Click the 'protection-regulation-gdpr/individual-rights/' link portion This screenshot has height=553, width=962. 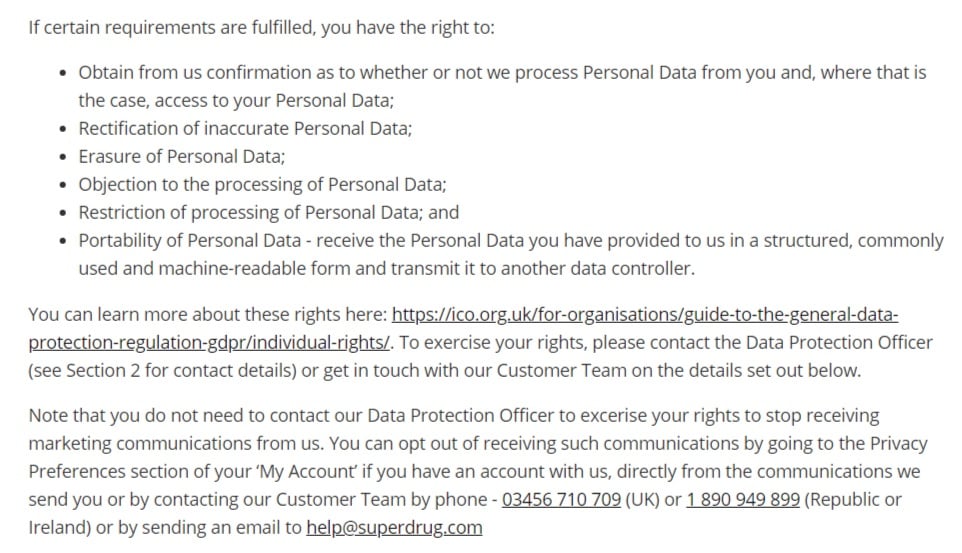209,342
